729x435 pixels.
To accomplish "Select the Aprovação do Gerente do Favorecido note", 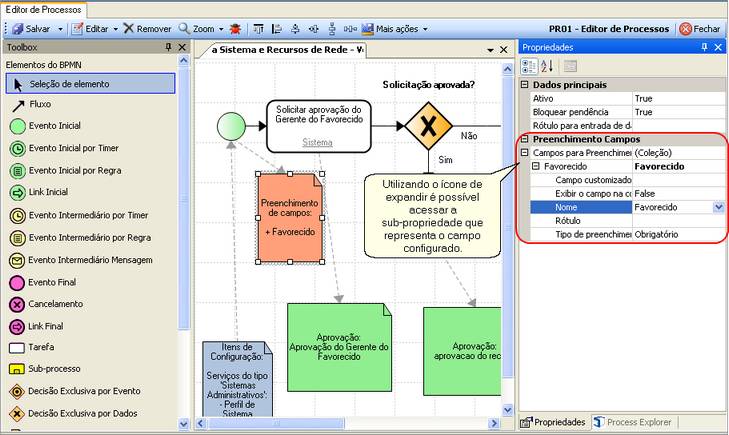I will (339, 347).
